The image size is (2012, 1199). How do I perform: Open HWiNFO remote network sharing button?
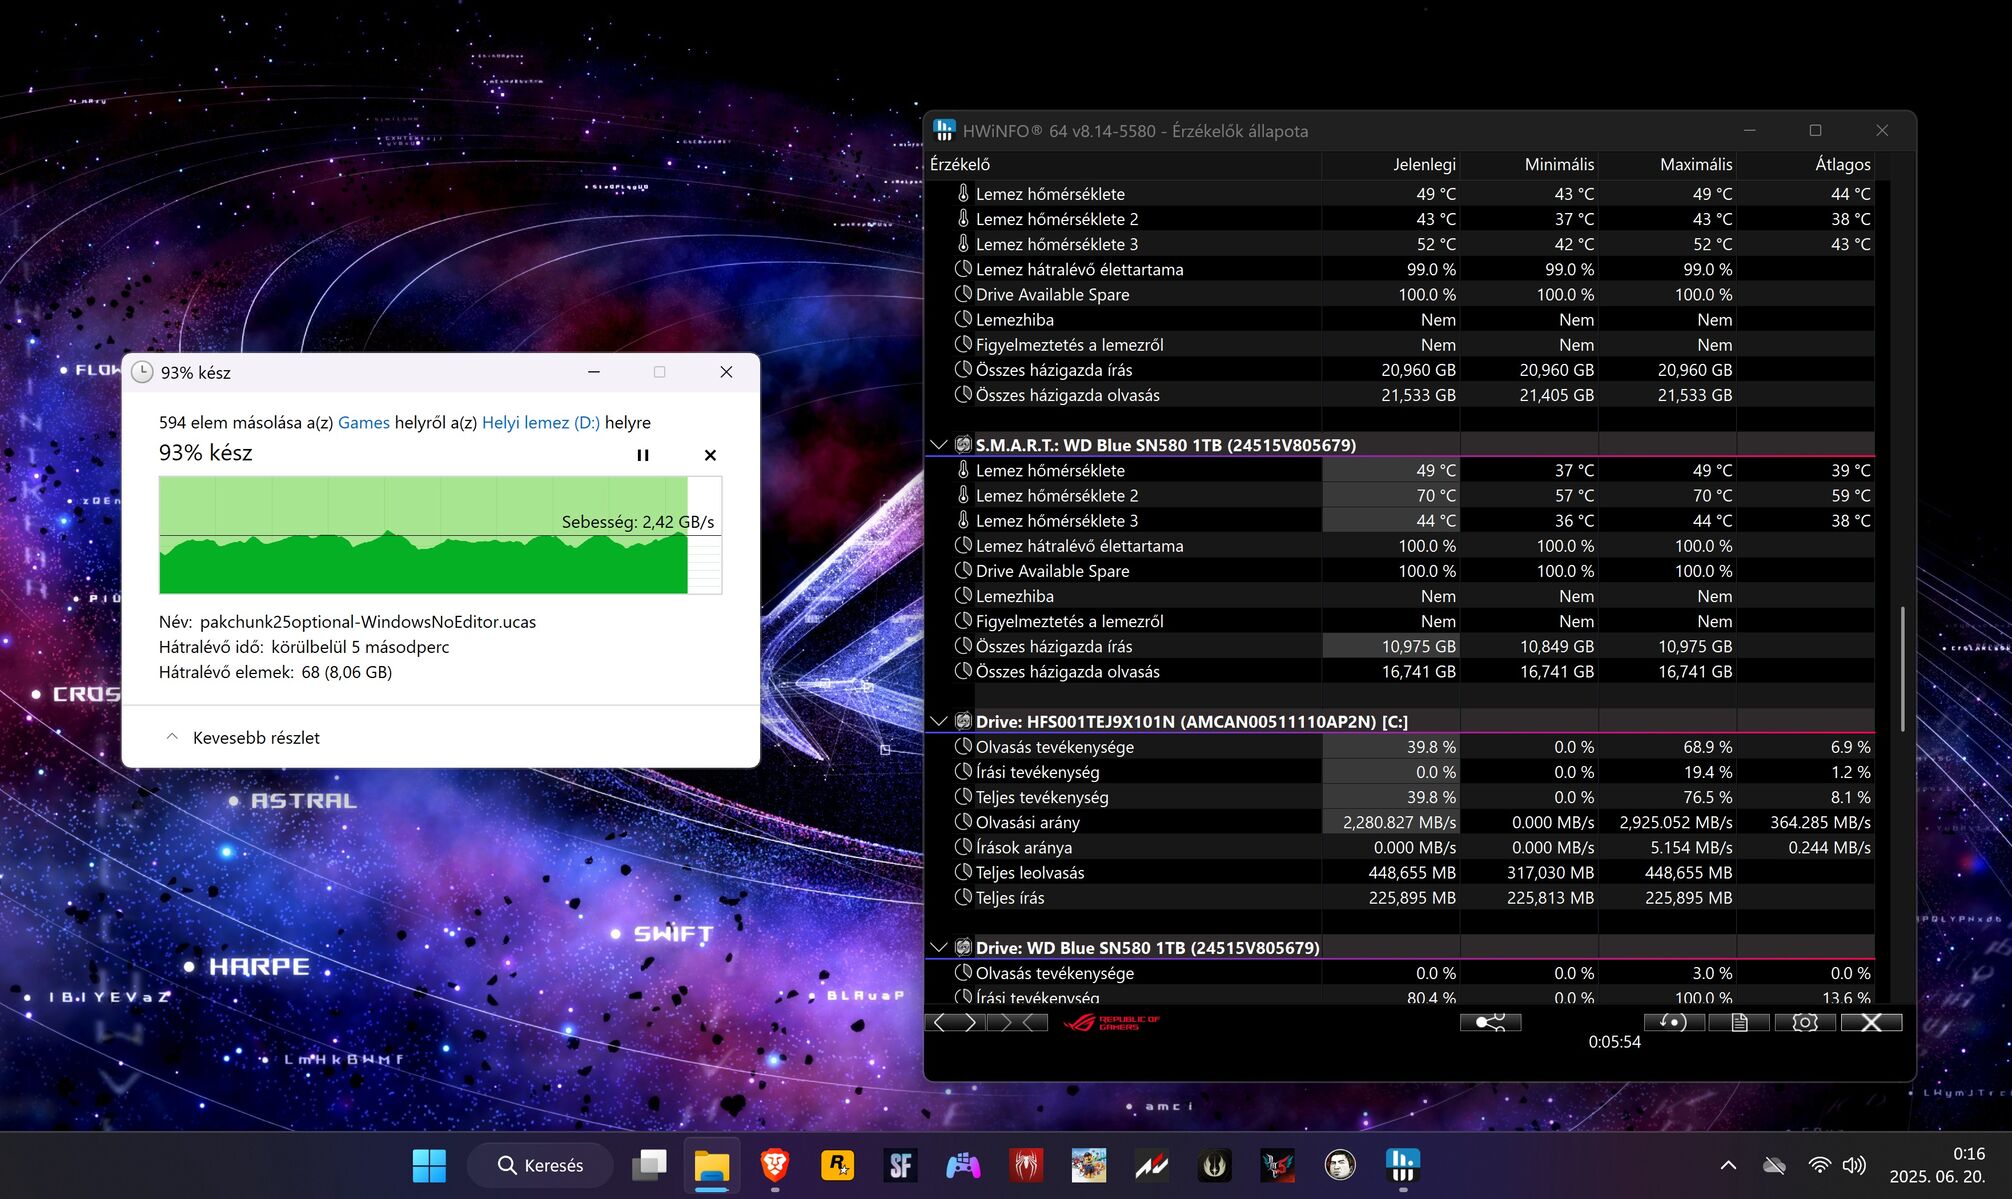point(1490,1022)
